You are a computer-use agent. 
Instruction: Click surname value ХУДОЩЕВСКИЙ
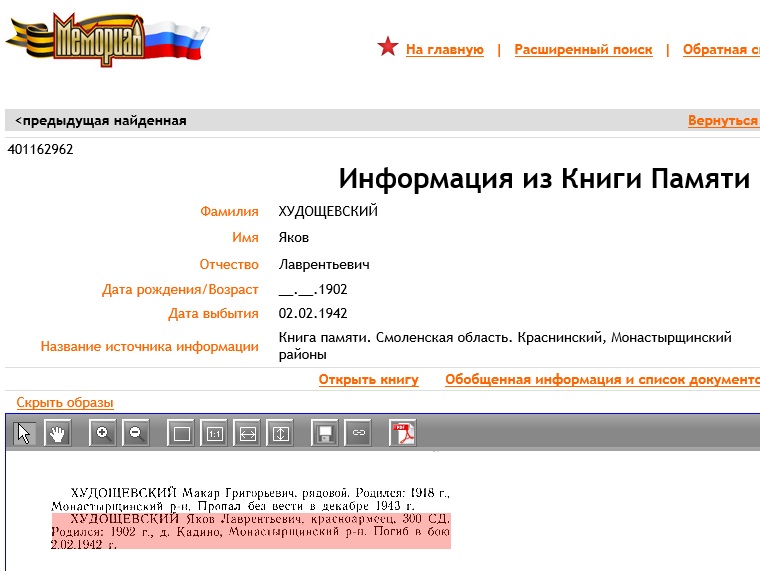(x=328, y=211)
